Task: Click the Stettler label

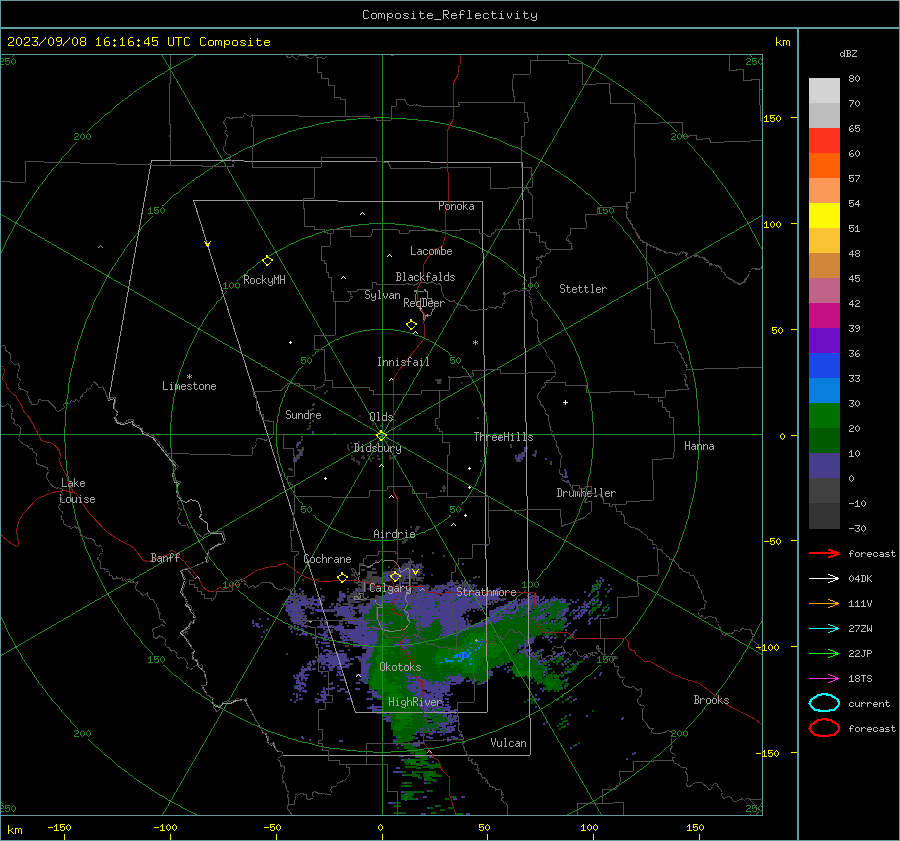Action: pos(583,289)
